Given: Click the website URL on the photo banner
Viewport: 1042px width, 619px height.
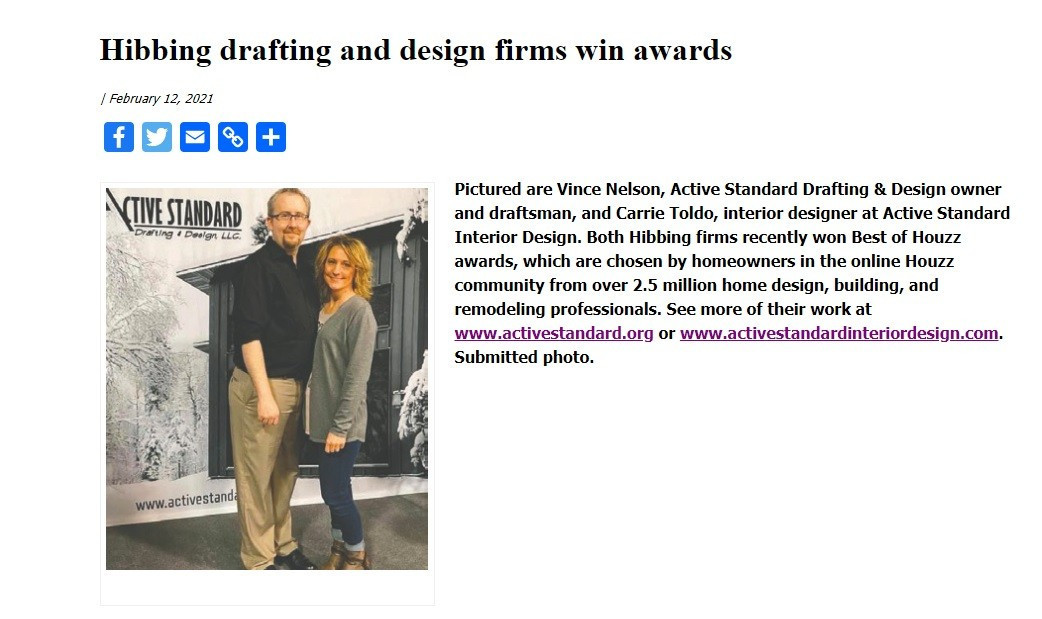Looking at the screenshot, I should (186, 501).
